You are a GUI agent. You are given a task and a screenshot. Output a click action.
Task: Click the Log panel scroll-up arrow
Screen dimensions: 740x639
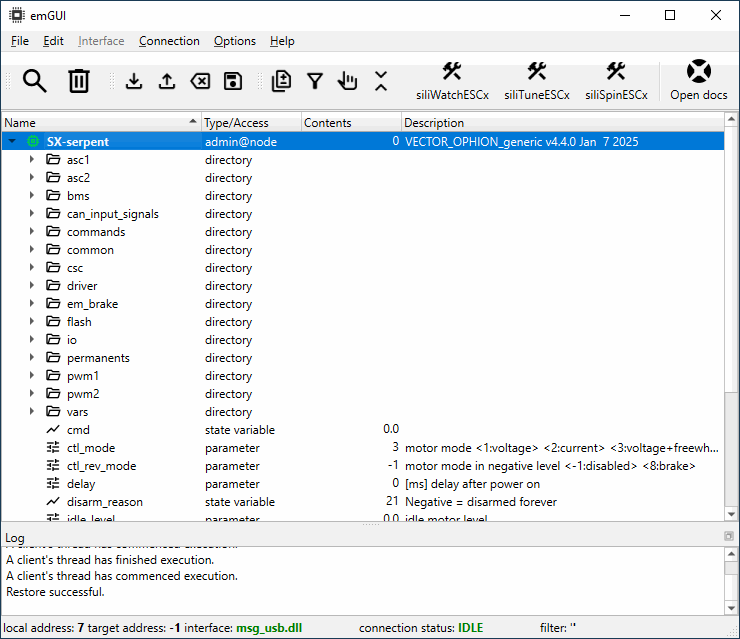731,554
